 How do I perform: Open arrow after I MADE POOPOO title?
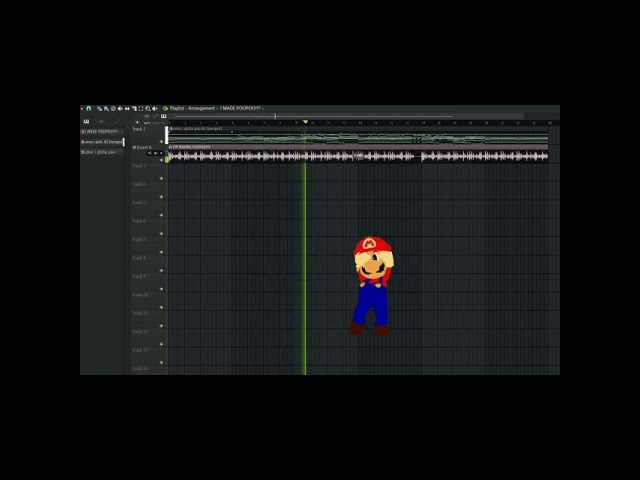coord(263,109)
